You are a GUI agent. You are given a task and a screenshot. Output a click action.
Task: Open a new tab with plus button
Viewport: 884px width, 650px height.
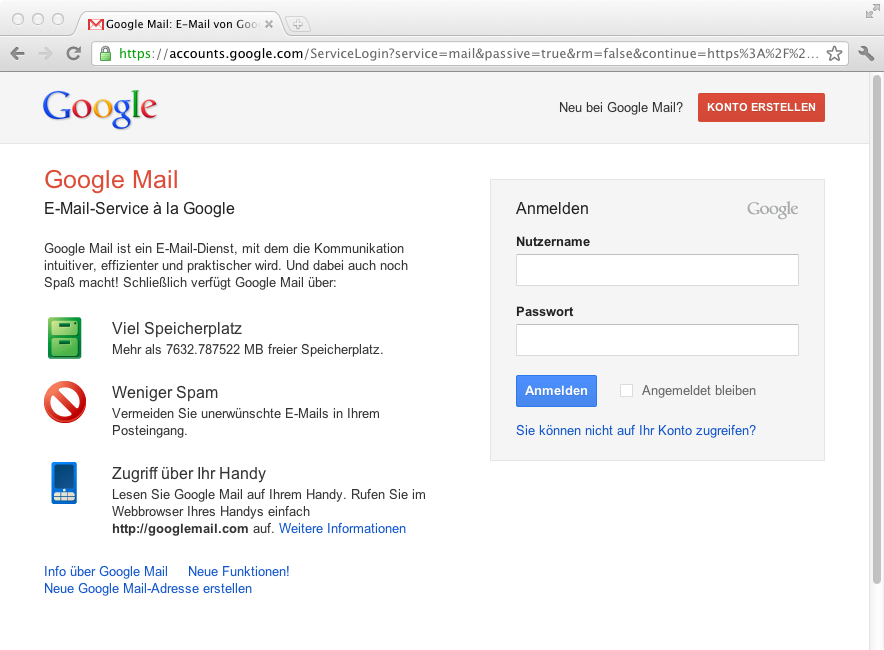298,23
